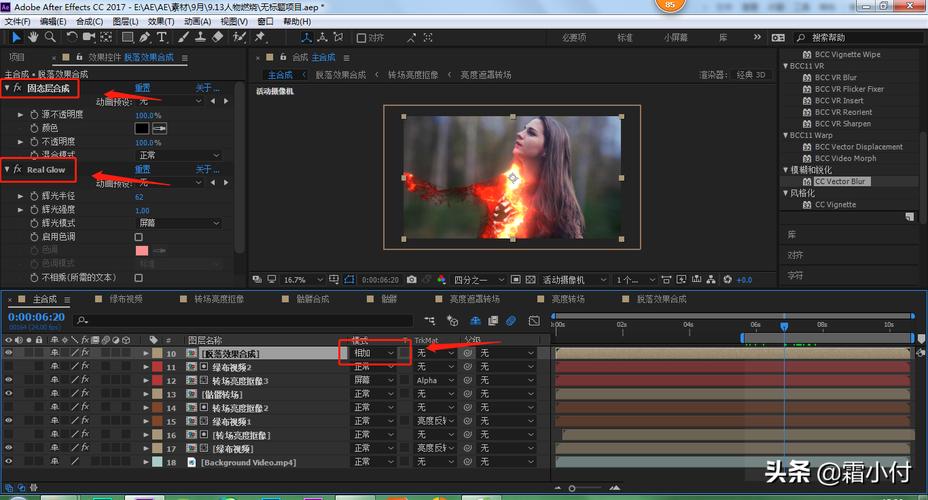Toggle the motion blur icon in timeline
The height and width of the screenshot is (500, 928).
[511, 321]
